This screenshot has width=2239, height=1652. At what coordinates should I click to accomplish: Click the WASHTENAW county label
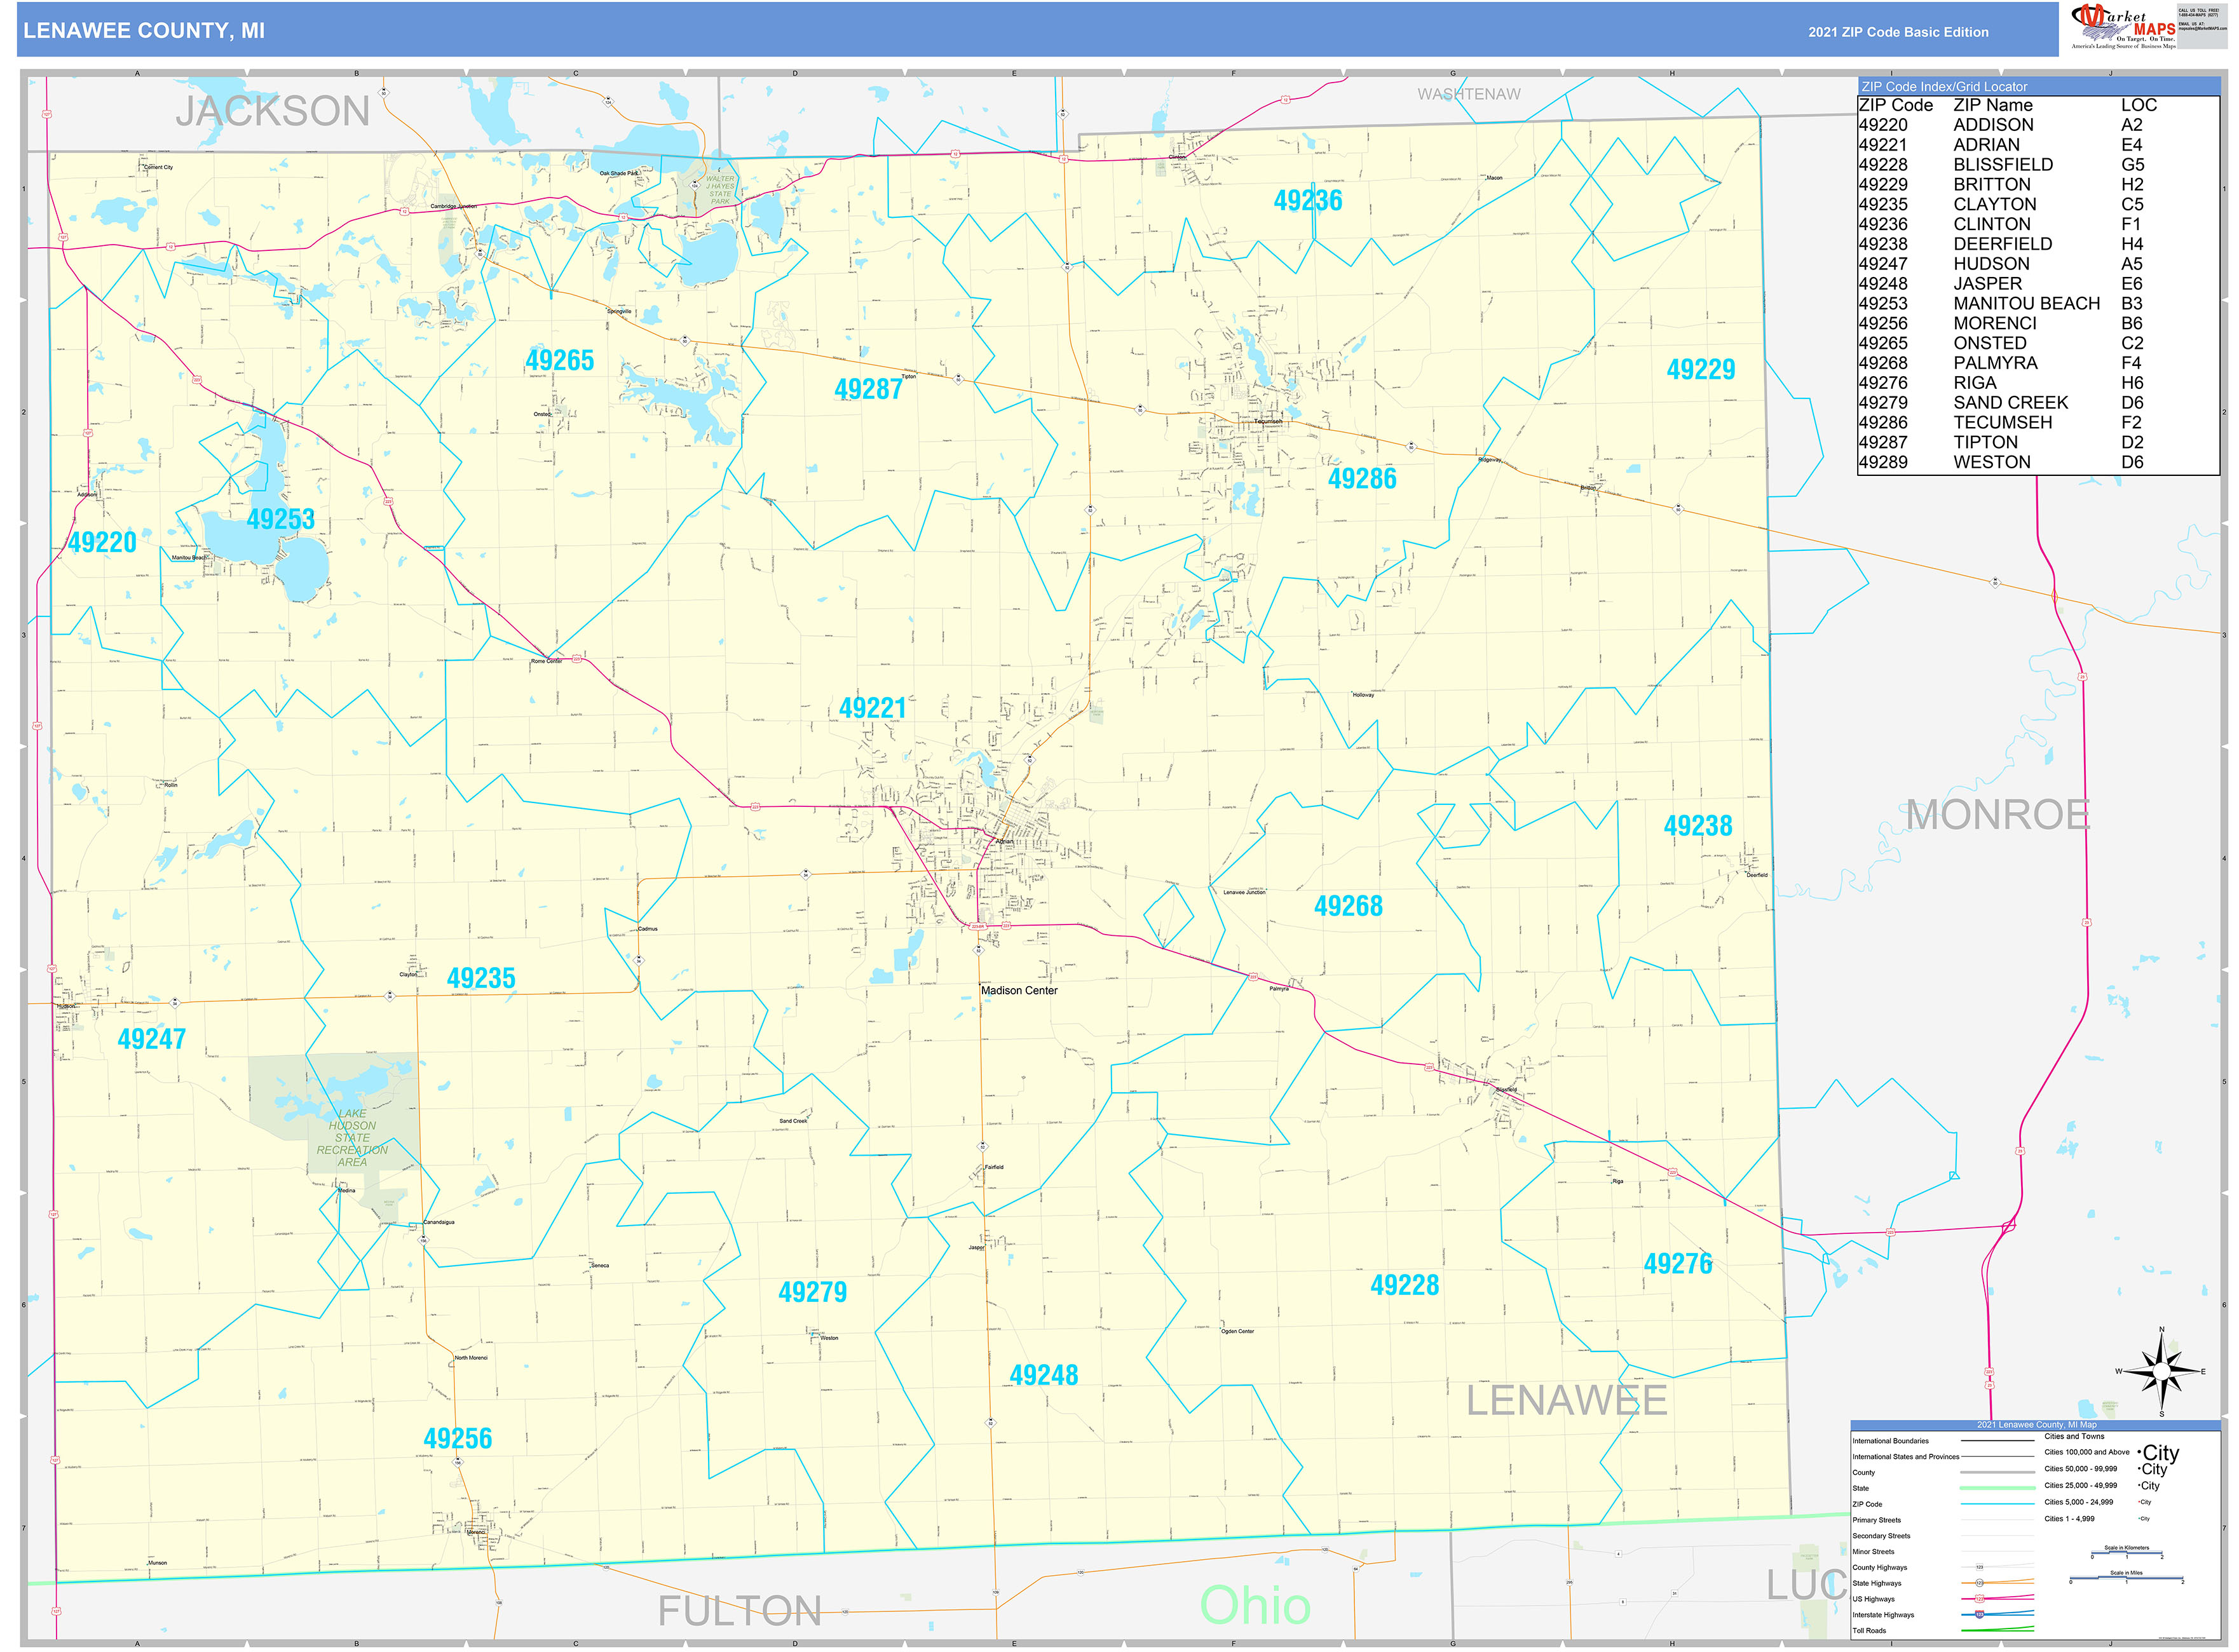pos(1469,94)
